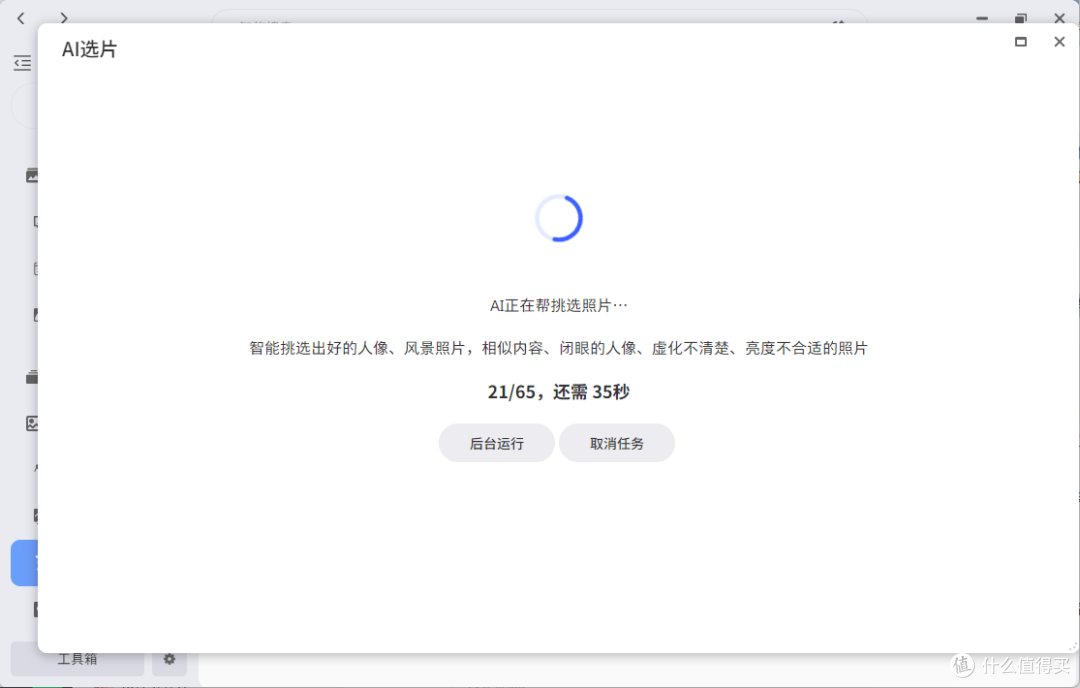Select the progress text 21/65，还需 35秒
This screenshot has width=1080, height=688.
tap(559, 392)
